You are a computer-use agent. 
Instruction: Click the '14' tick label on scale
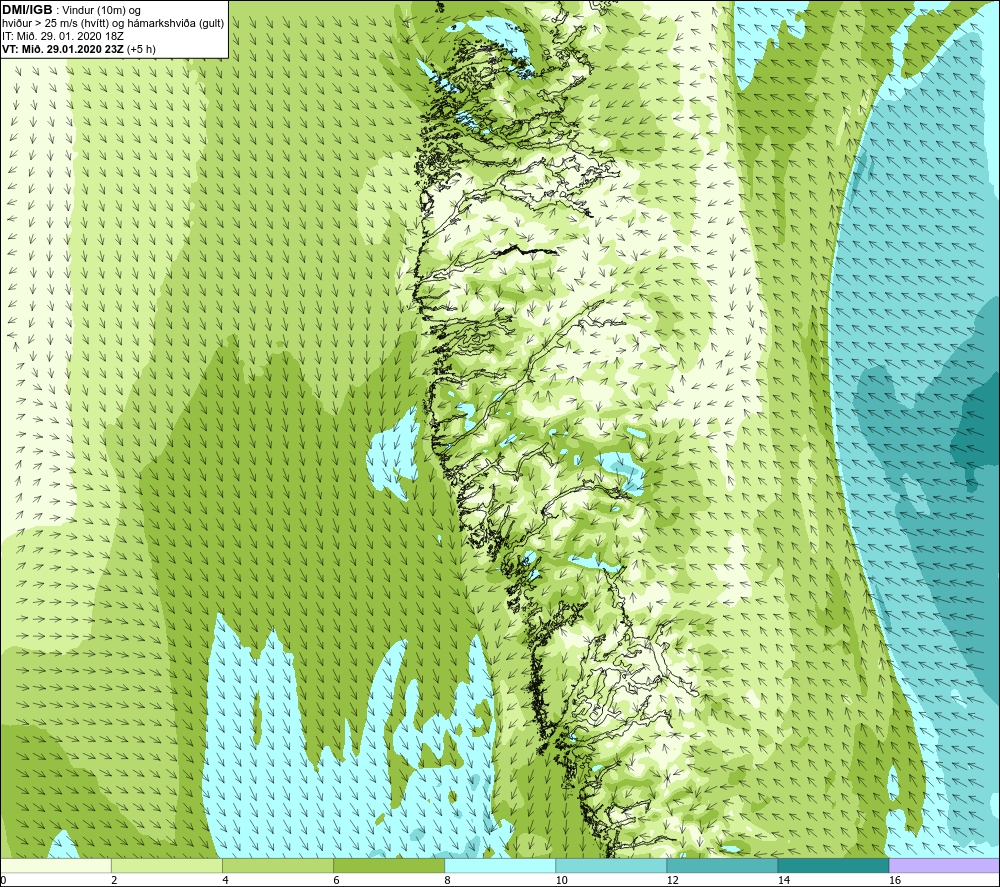coord(783,880)
